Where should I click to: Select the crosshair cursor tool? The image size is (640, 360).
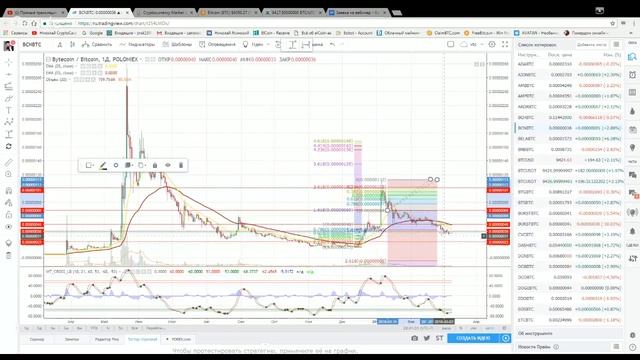tap(9, 62)
